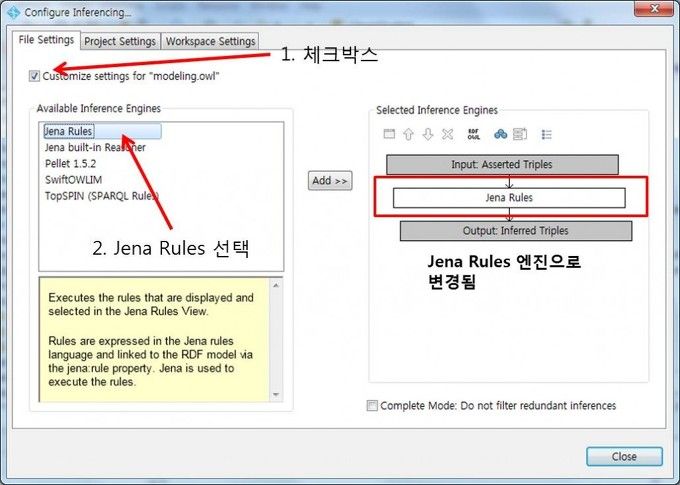This screenshot has width=680, height=485.
Task: Select Pellet 1.5.2 engine
Action: point(70,164)
